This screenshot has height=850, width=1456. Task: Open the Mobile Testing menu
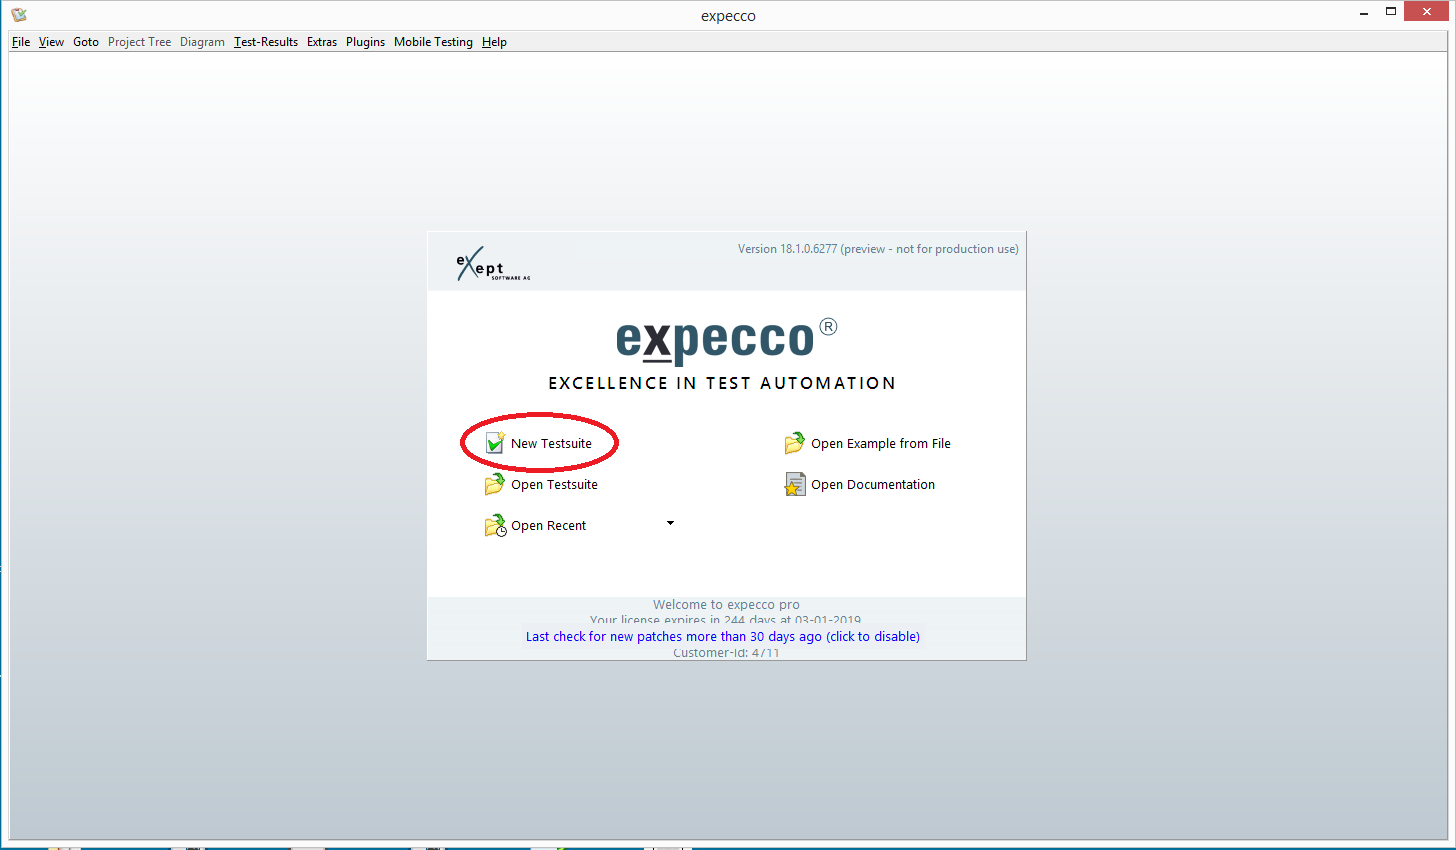[x=433, y=42]
